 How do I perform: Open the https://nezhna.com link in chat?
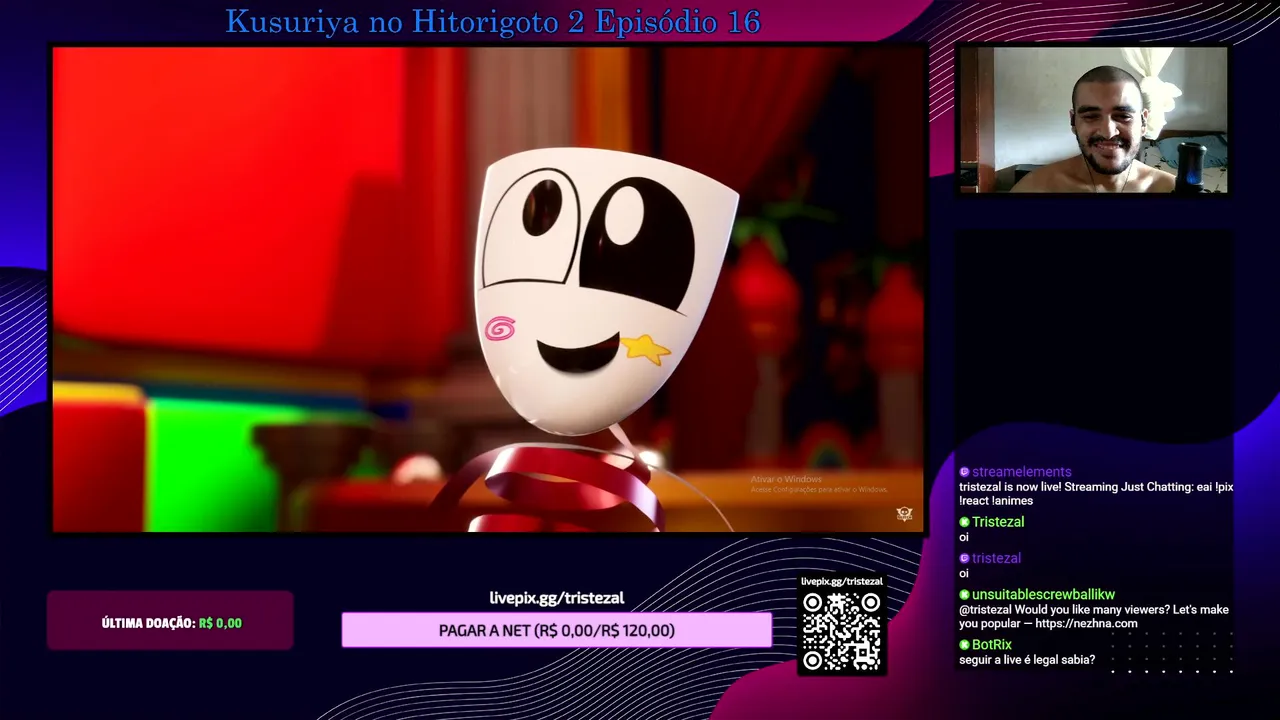[x=1086, y=624]
